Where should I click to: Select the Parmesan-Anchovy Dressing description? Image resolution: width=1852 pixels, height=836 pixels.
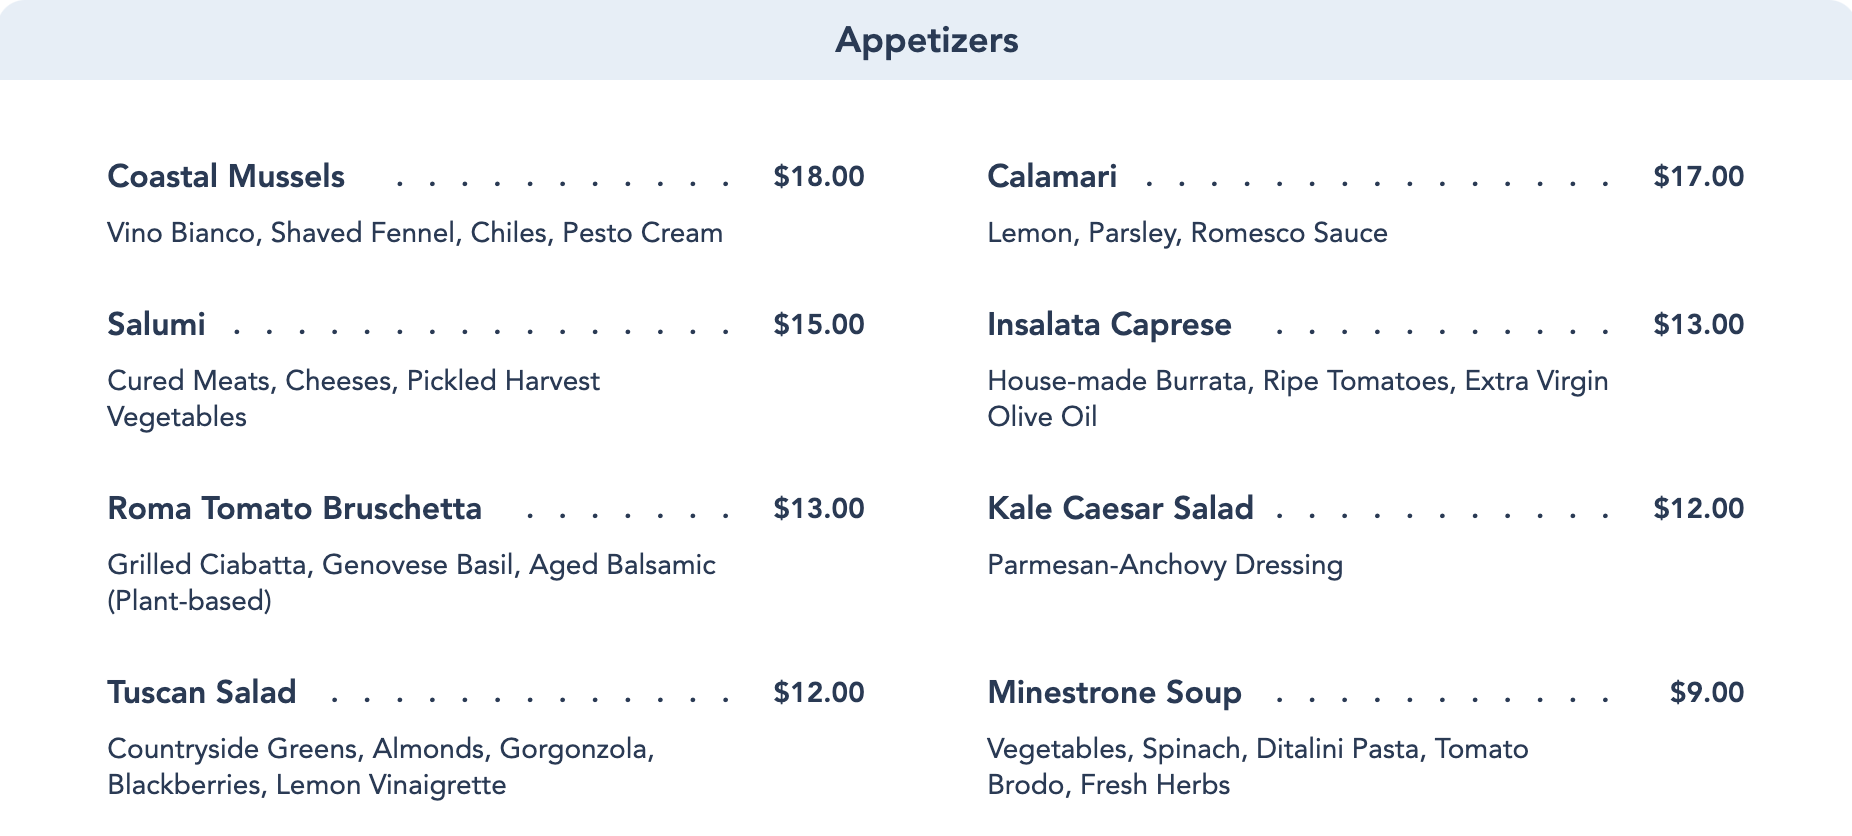pyautogui.click(x=1164, y=565)
